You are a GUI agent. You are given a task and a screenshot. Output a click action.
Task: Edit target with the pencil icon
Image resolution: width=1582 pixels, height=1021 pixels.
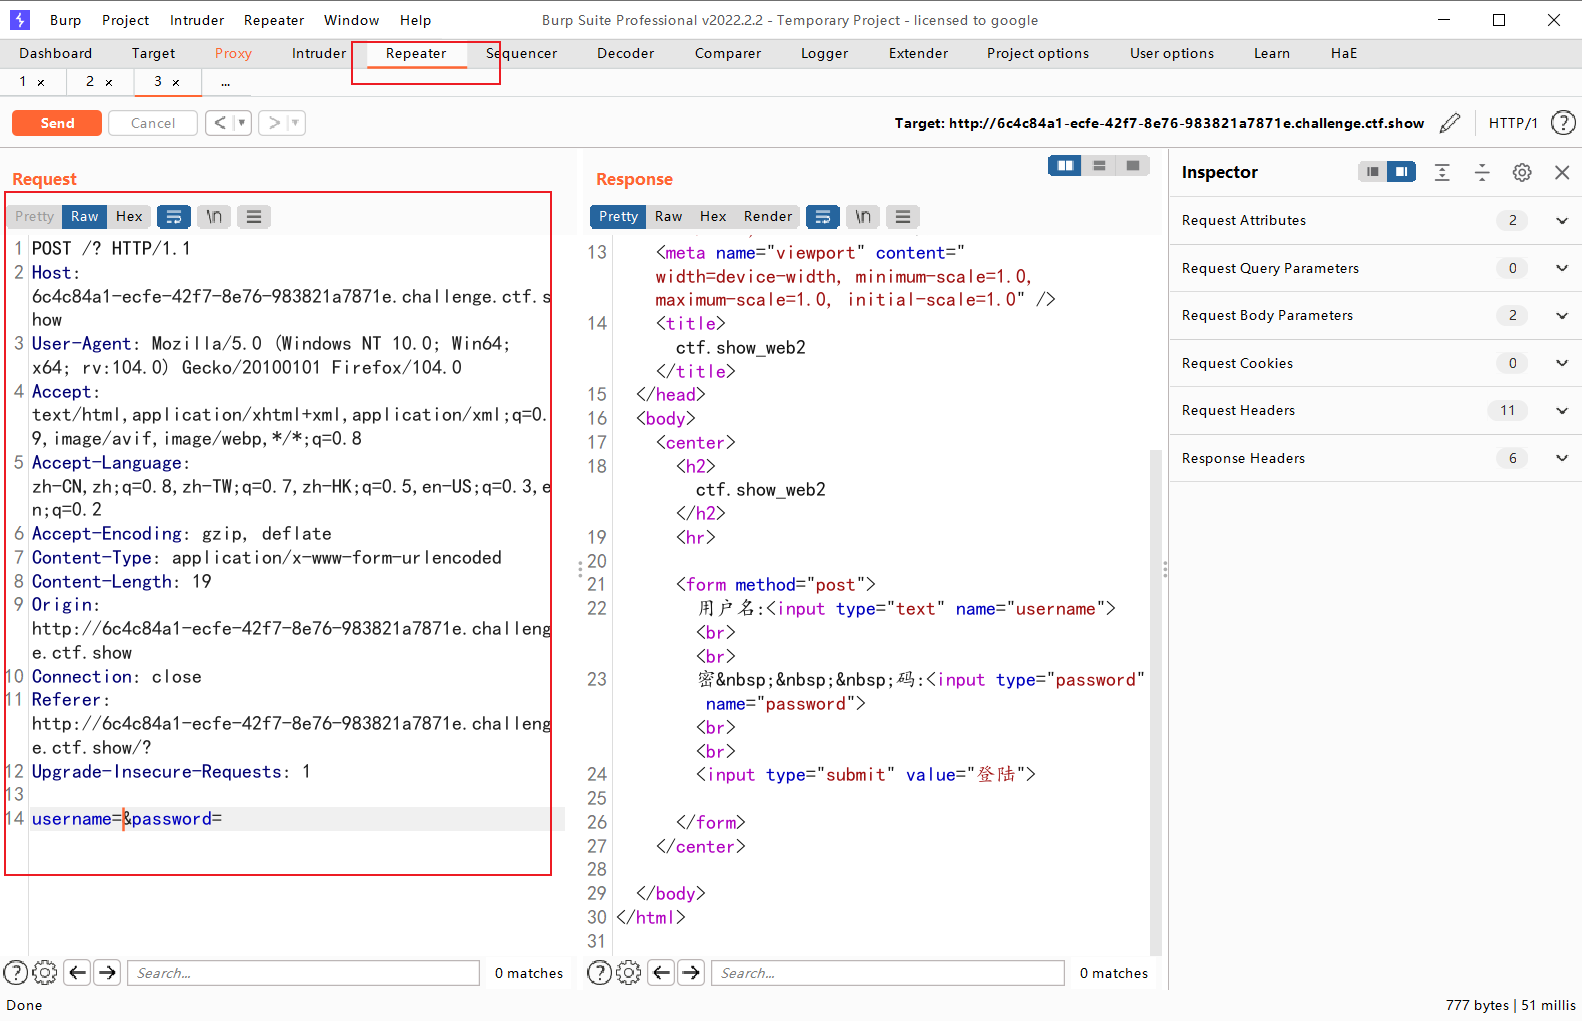1450,123
